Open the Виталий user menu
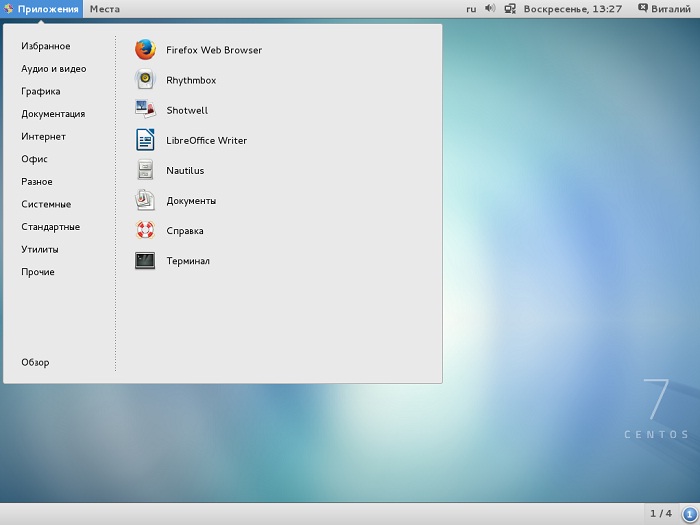The height and width of the screenshot is (525, 700). [671, 9]
